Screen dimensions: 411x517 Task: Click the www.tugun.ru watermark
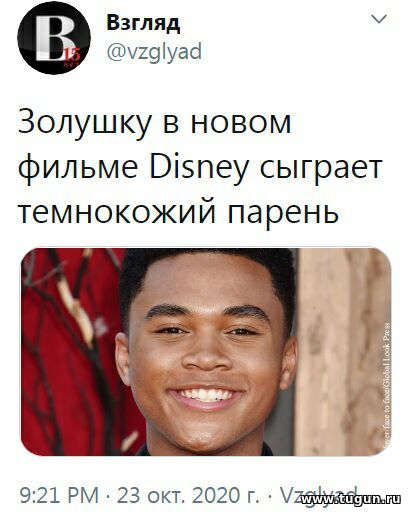[351, 499]
